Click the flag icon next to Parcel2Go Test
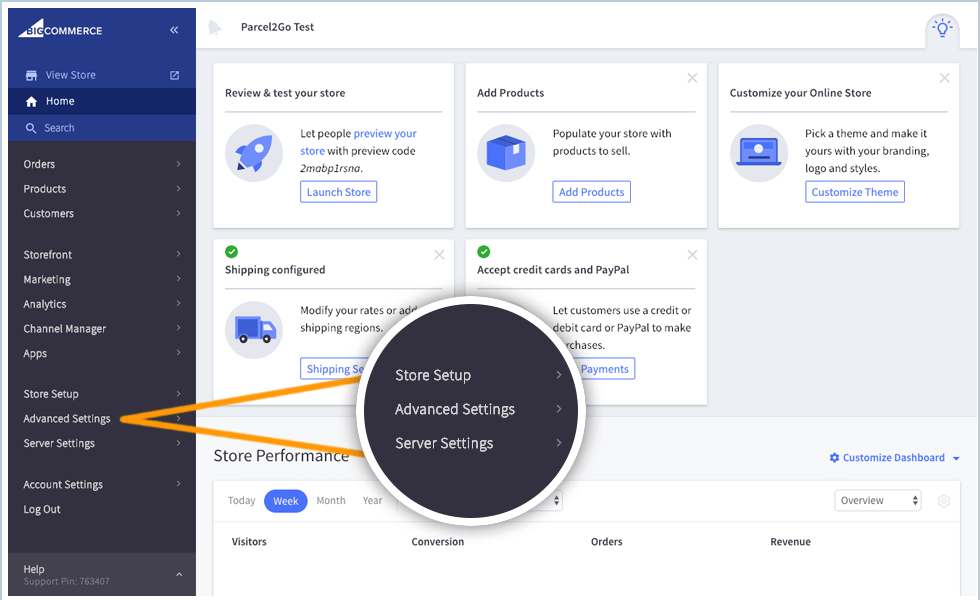Screen dimensions: 980x600 [x=213, y=27]
